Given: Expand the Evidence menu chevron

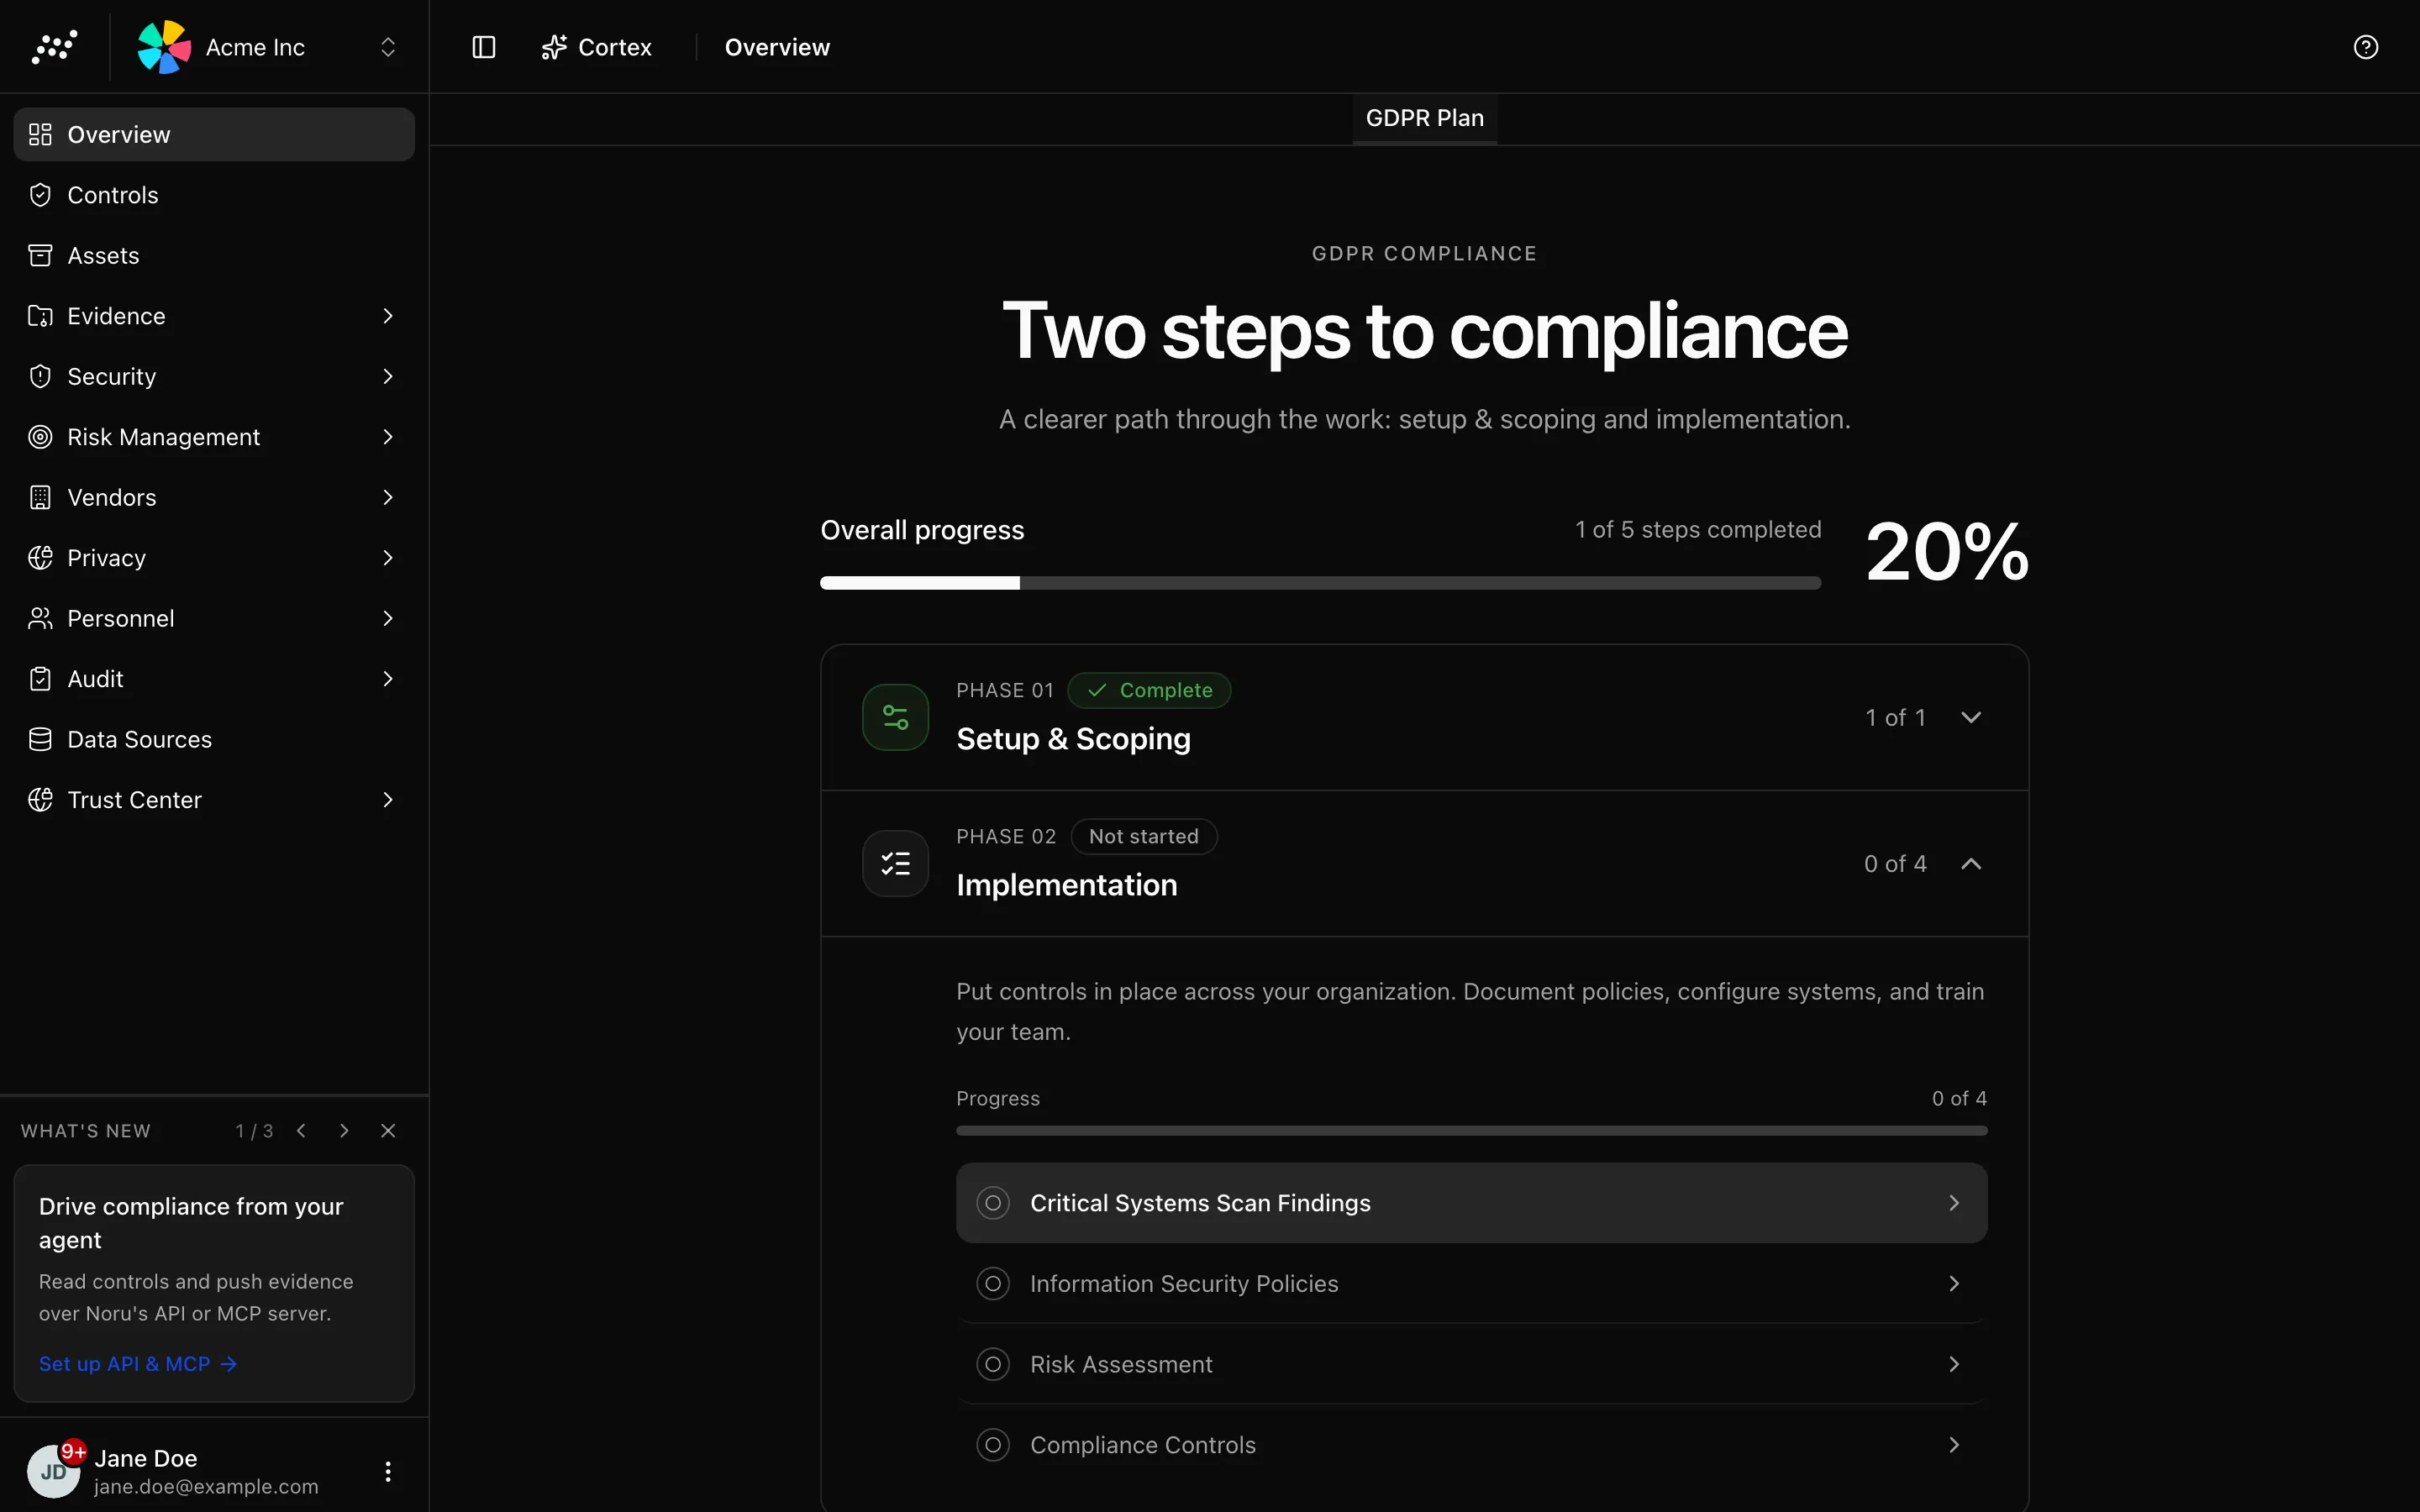Looking at the screenshot, I should (x=388, y=316).
